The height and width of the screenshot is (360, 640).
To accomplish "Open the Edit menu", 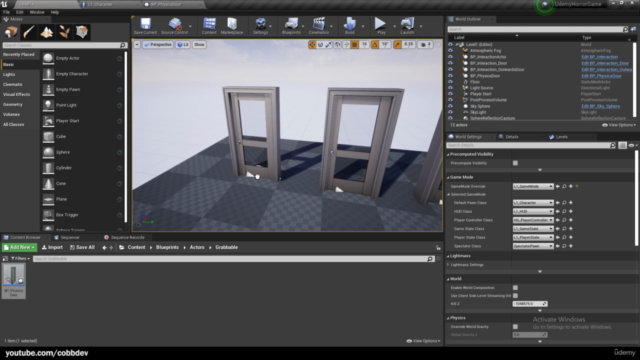I will coord(20,12).
